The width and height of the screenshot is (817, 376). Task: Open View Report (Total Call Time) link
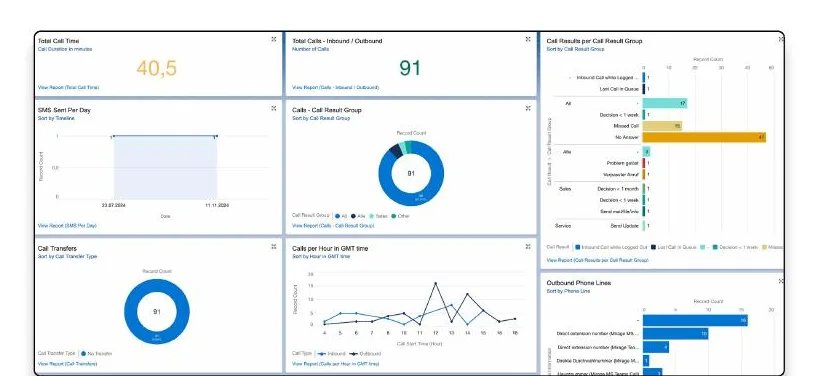click(x=68, y=87)
